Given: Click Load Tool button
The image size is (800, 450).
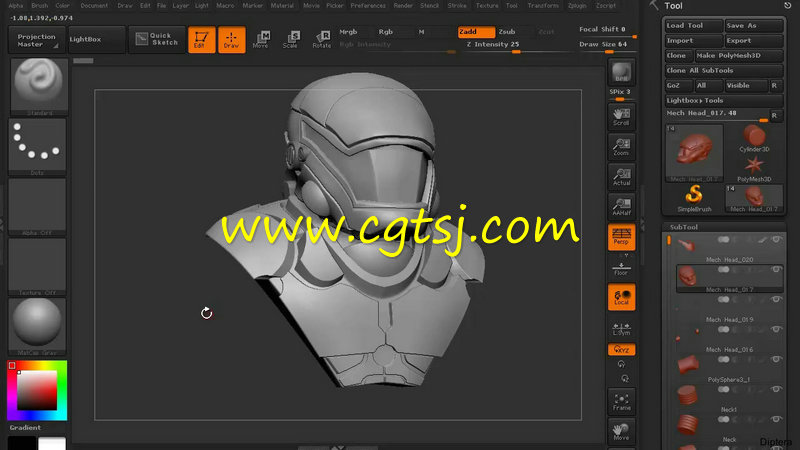Looking at the screenshot, I should point(693,26).
